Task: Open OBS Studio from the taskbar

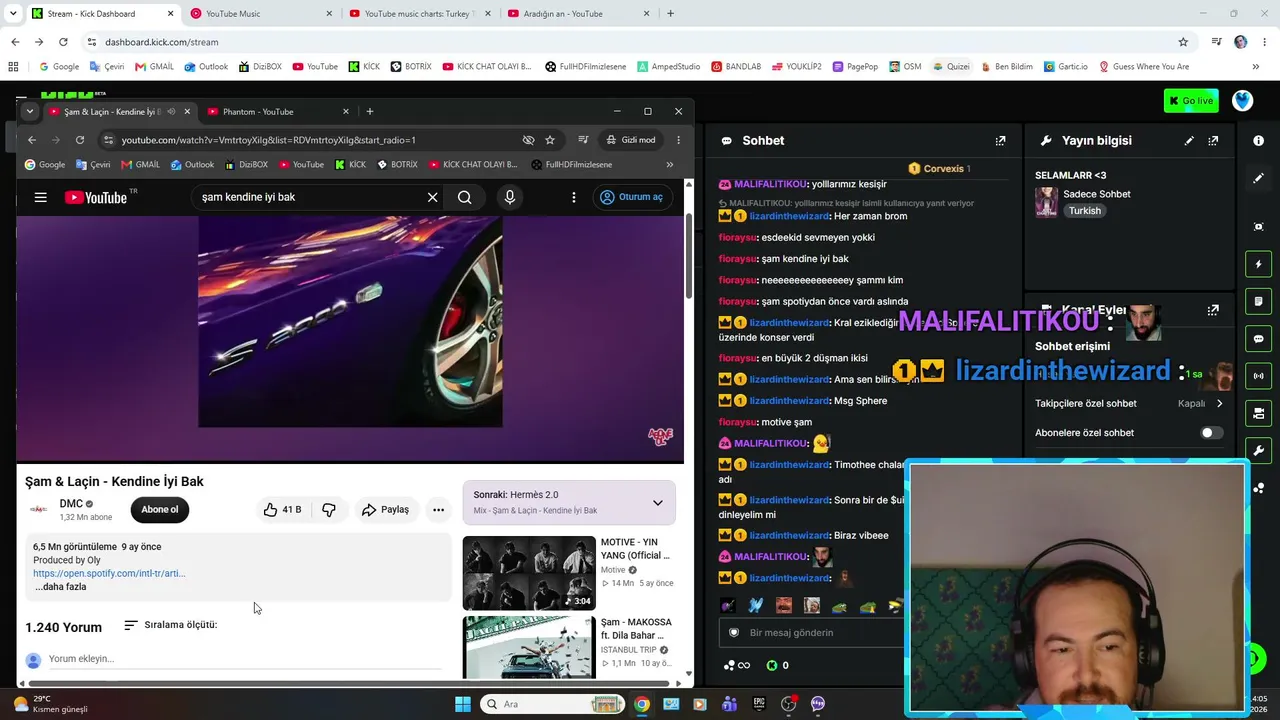Action: [788, 704]
